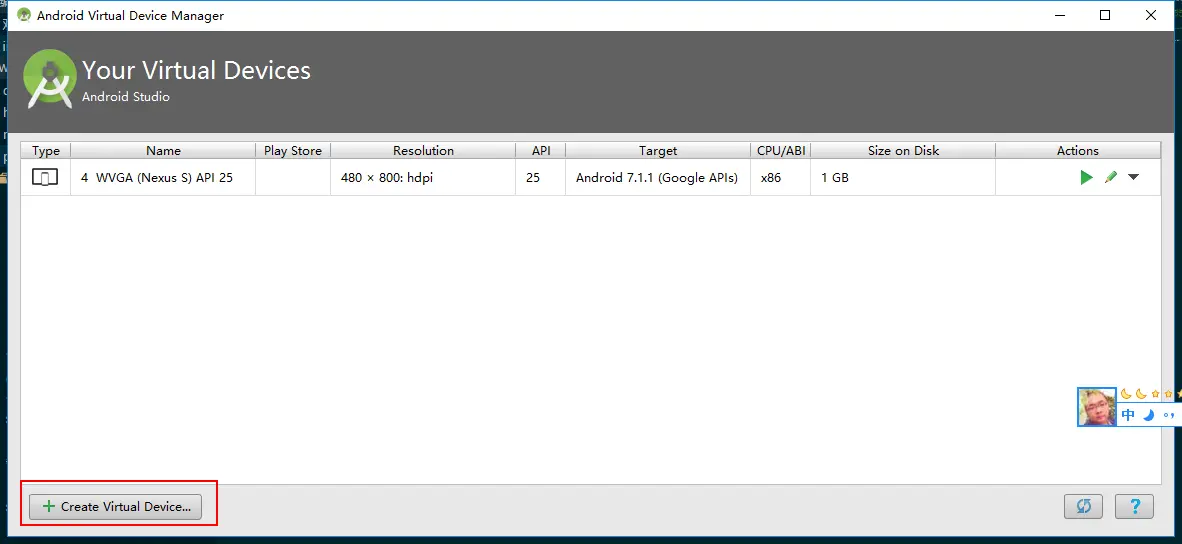
Task: Click 'Android 7.1.1 (Google APIs)' target cell
Action: [x=657, y=178]
